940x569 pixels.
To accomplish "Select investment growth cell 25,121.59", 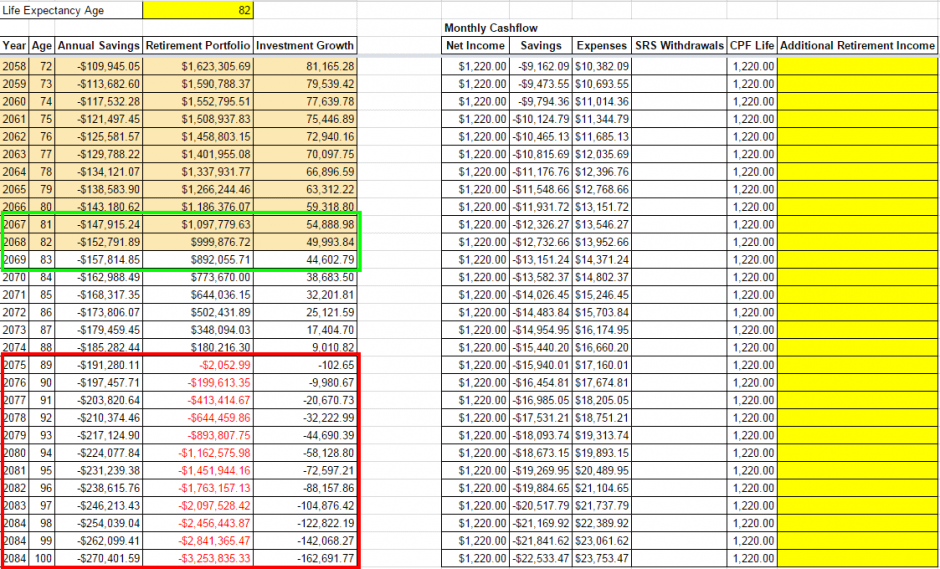I will point(305,312).
